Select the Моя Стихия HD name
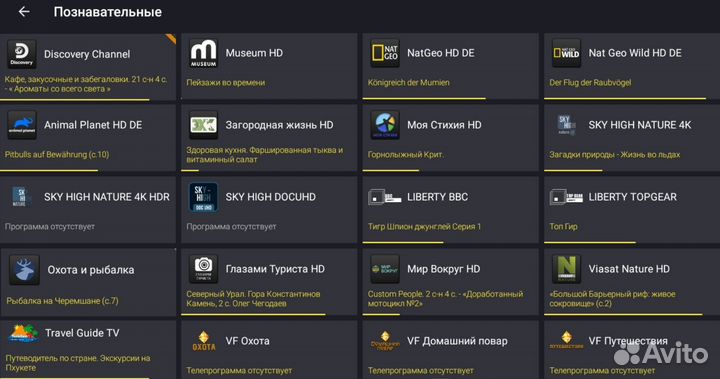Viewport: 720px width, 379px height. (x=444, y=125)
